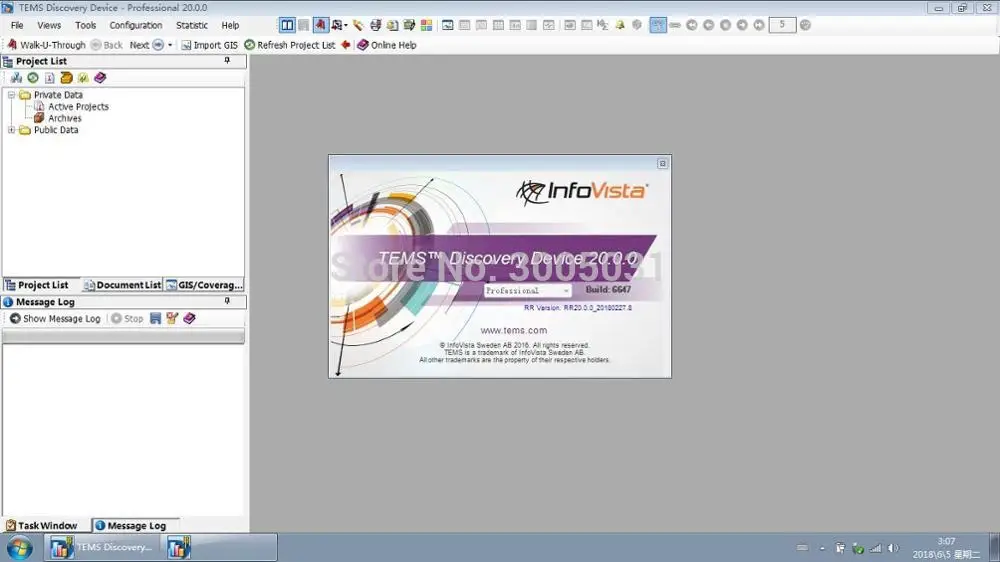
Task: Click the Next button in Walk-U-Through bar
Action: coord(147,45)
